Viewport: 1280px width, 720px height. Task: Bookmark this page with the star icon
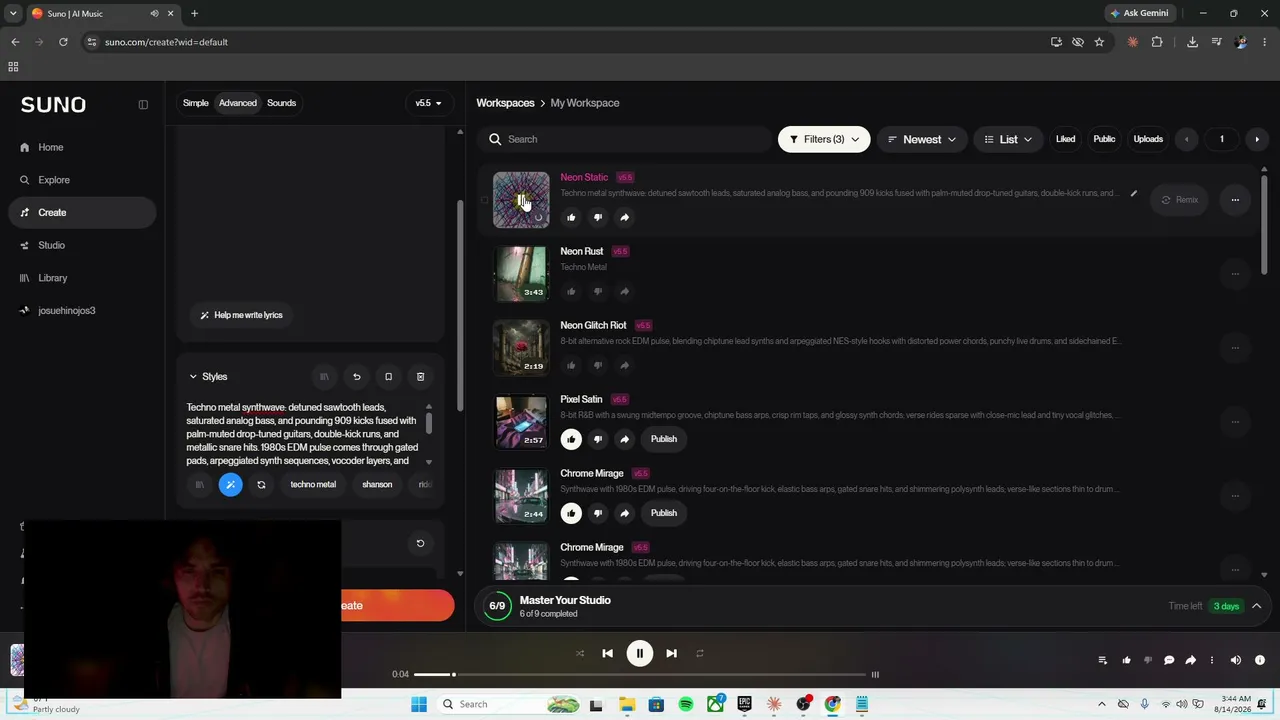click(x=1099, y=42)
